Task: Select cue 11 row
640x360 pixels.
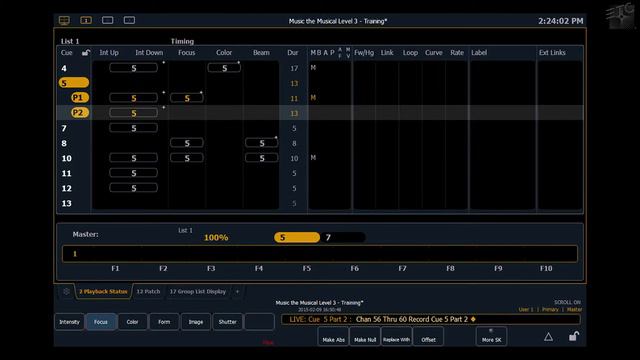Action: click(x=320, y=173)
